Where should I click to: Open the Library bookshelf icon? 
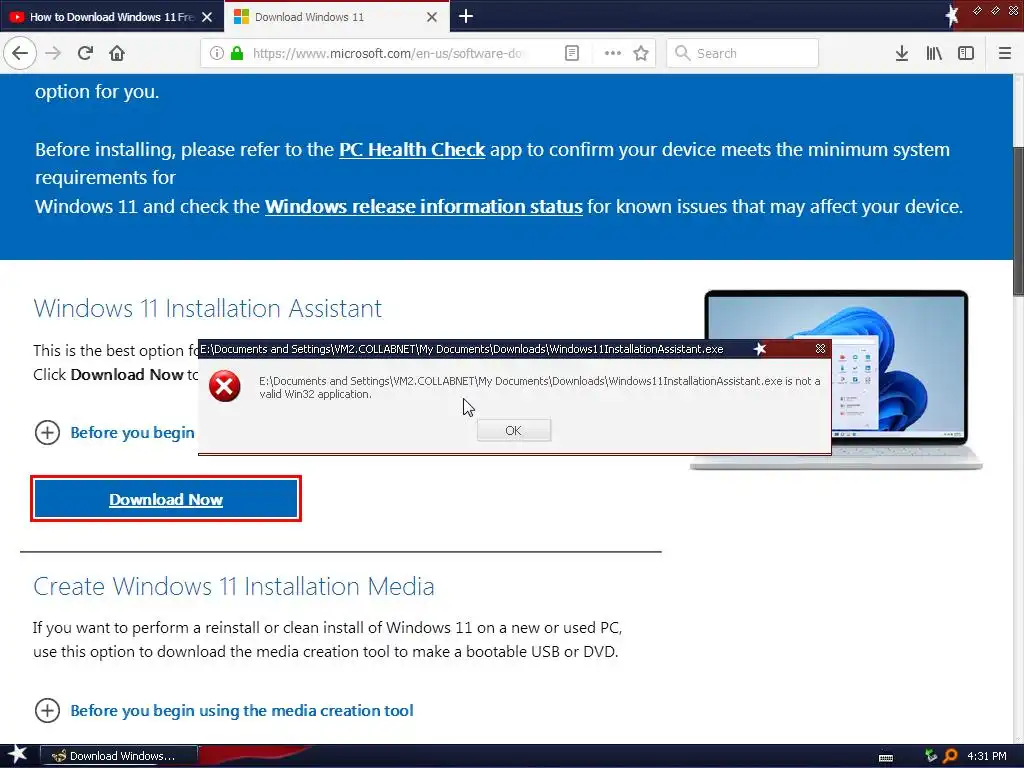click(934, 53)
